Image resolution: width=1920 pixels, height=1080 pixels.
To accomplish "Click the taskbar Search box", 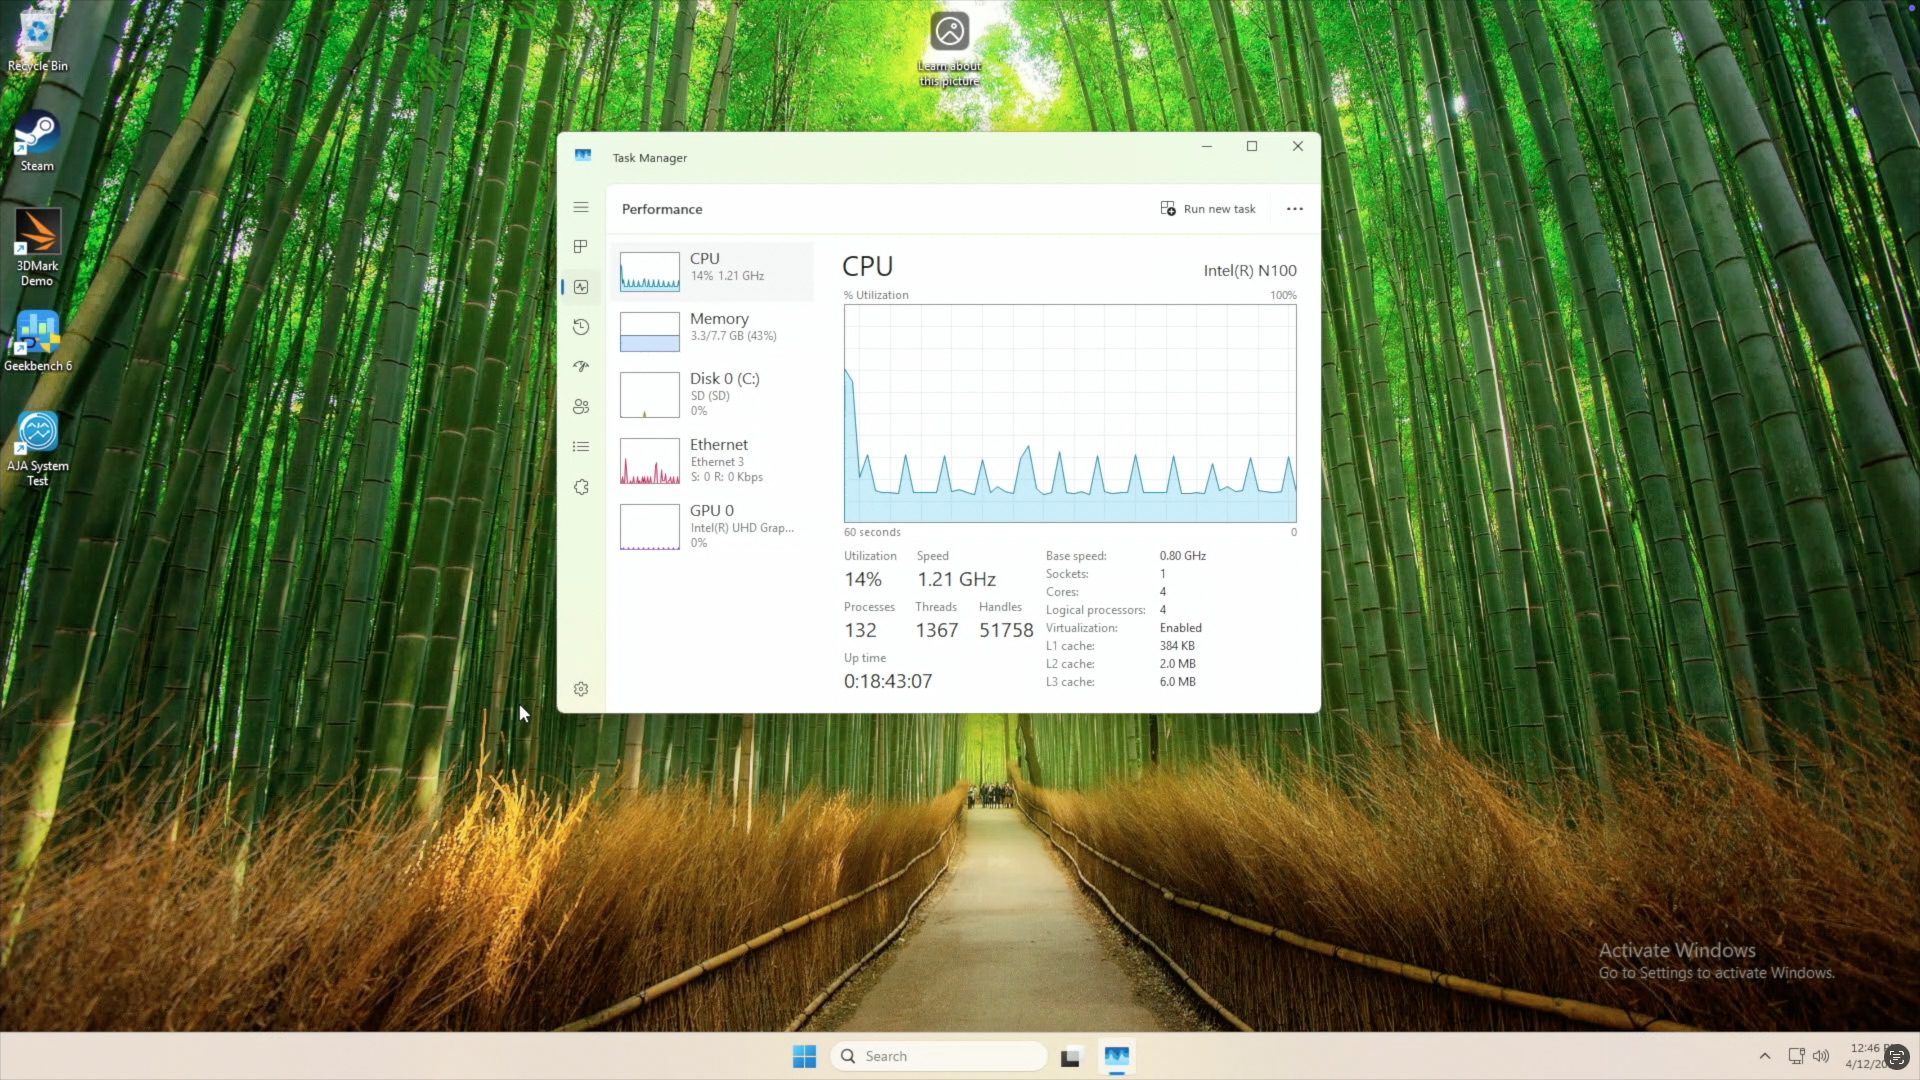I will pos(938,1056).
